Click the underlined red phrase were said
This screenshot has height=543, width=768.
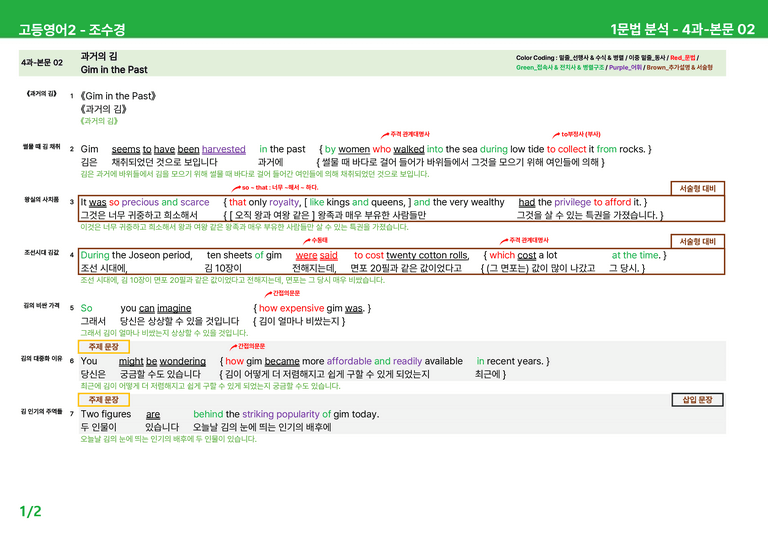316,256
